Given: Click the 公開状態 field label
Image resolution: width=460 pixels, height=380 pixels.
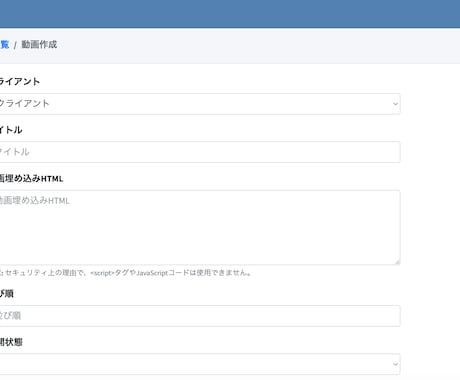Looking at the screenshot, I should click(x=11, y=342).
